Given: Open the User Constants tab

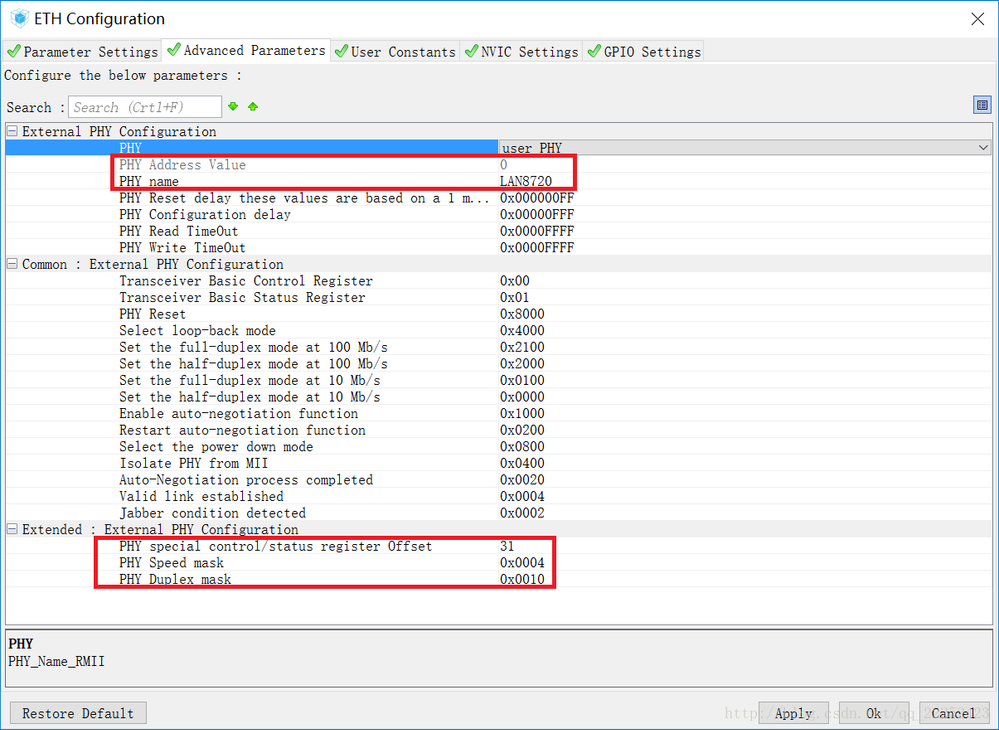Looking at the screenshot, I should 395,52.
